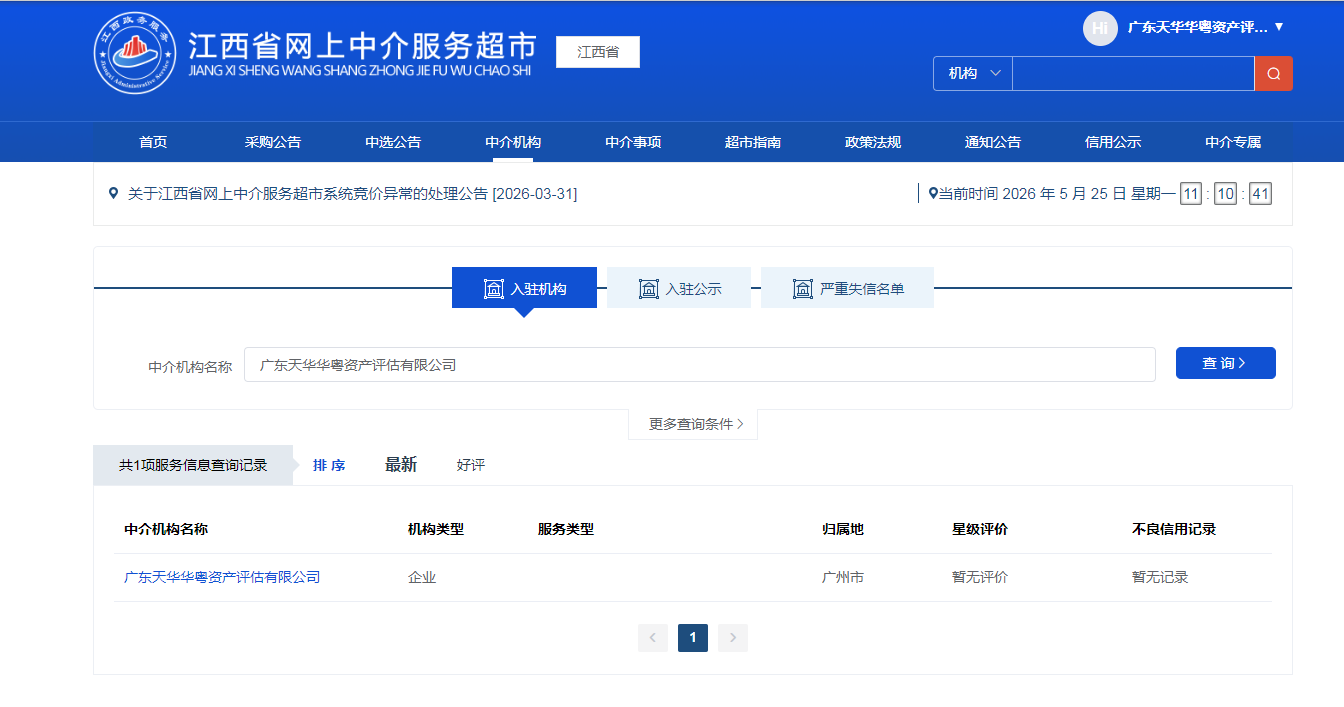Open the bidding anomaly announcement link

click(352, 193)
